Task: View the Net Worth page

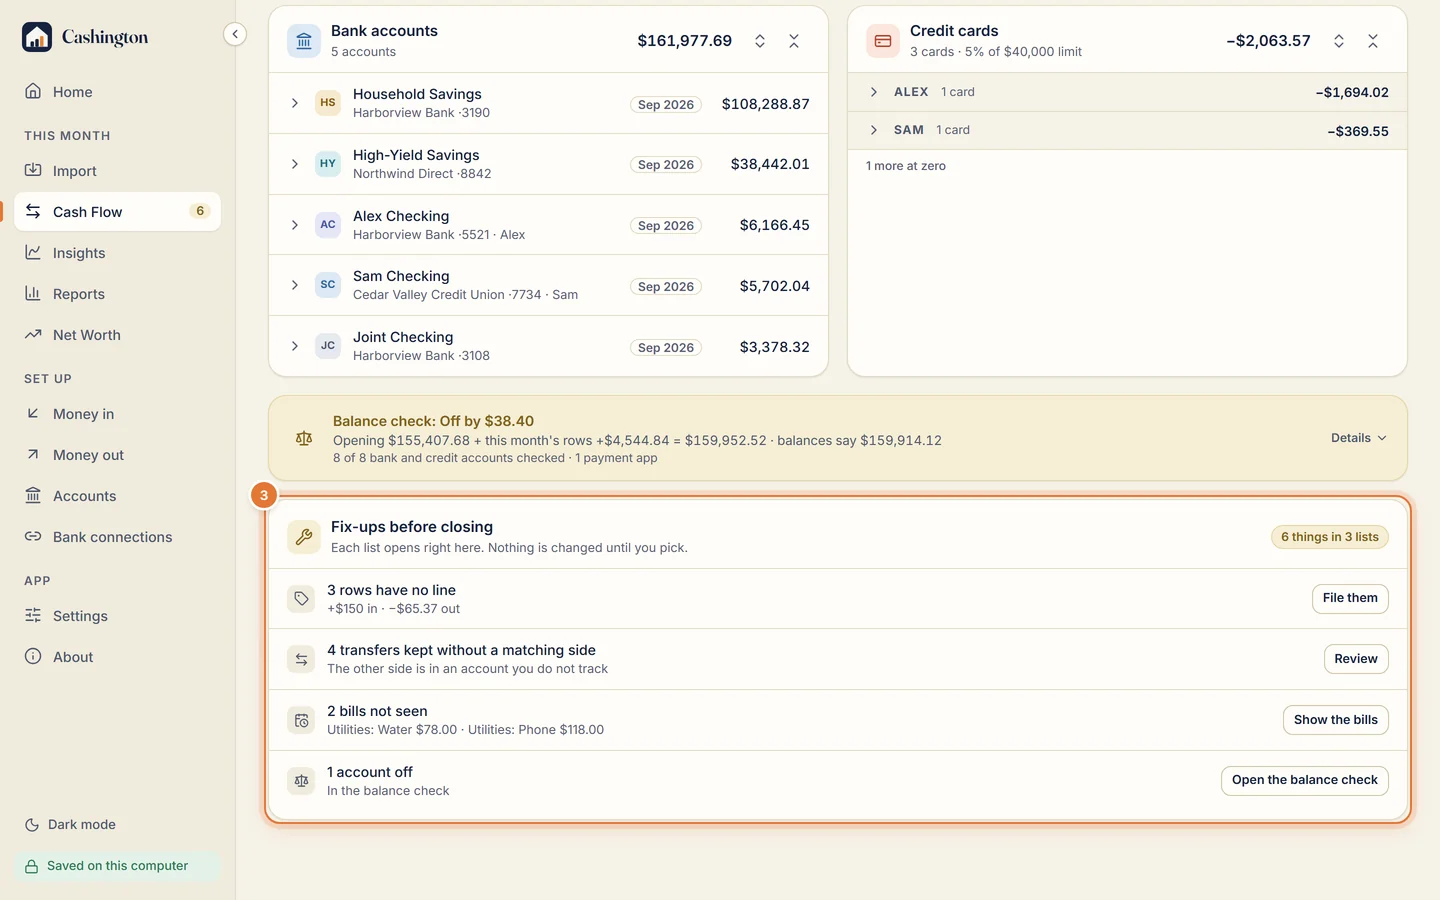Action: [x=118, y=335]
